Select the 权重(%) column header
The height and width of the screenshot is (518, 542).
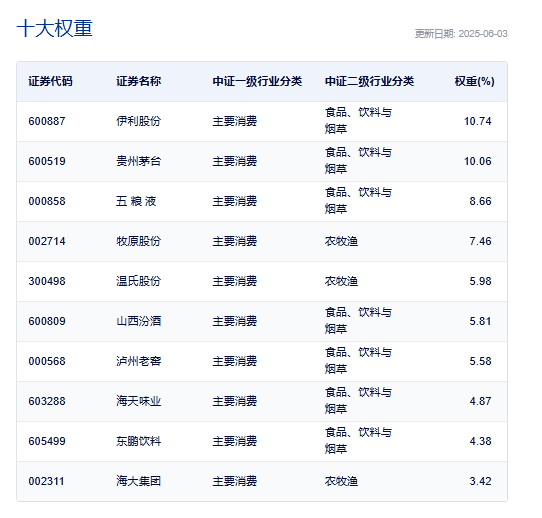click(475, 81)
